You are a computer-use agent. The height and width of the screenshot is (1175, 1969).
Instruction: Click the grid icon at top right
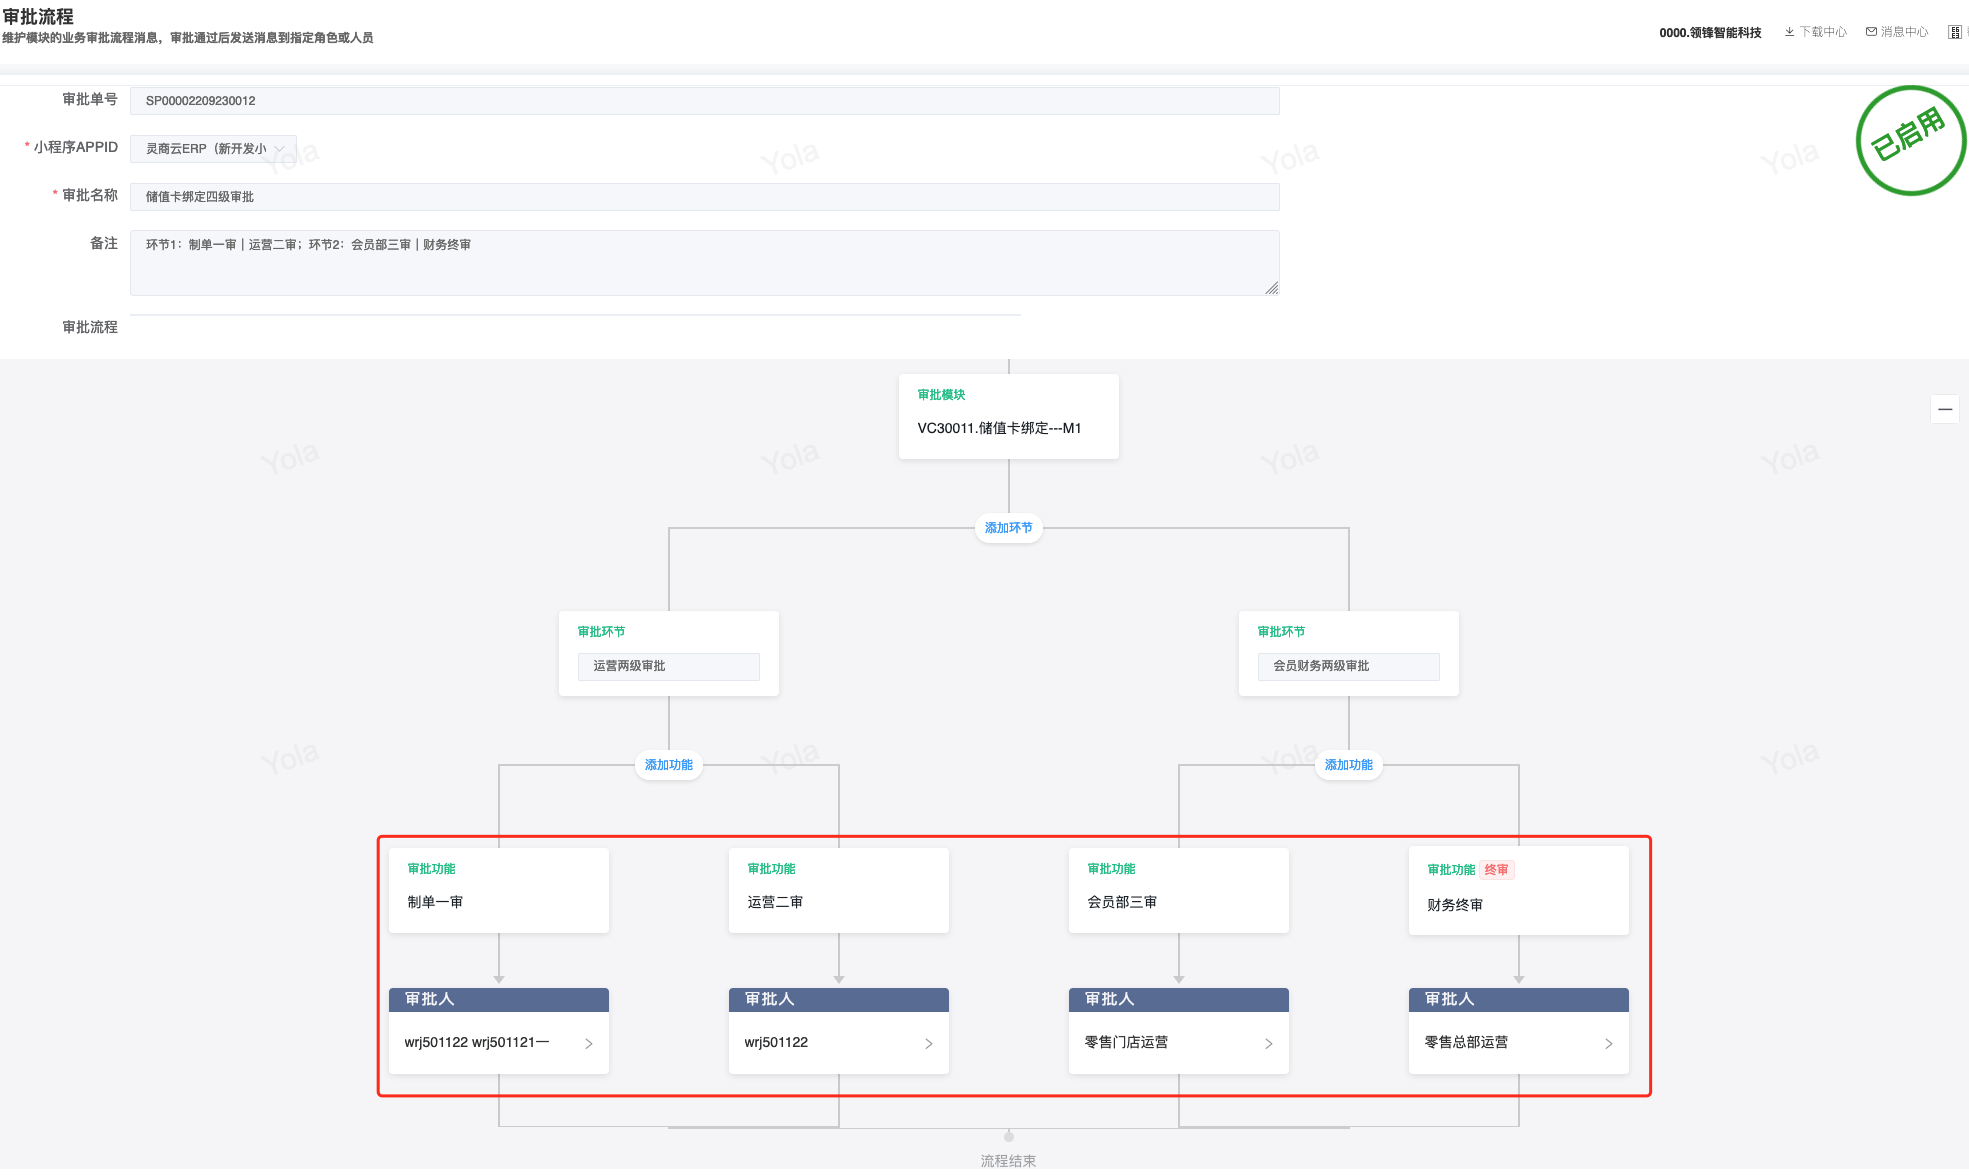1954,32
